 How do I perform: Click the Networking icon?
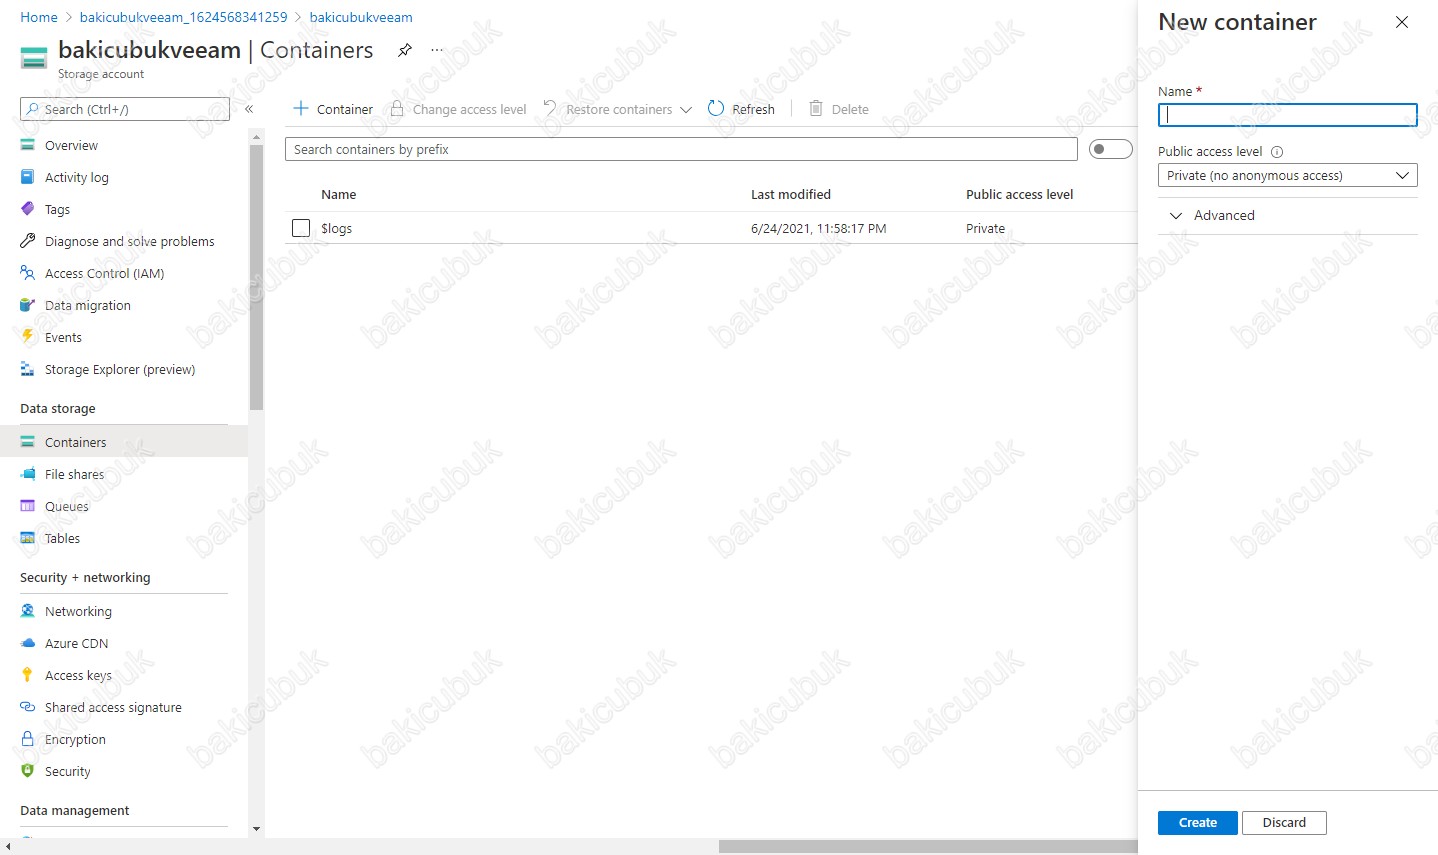point(28,611)
